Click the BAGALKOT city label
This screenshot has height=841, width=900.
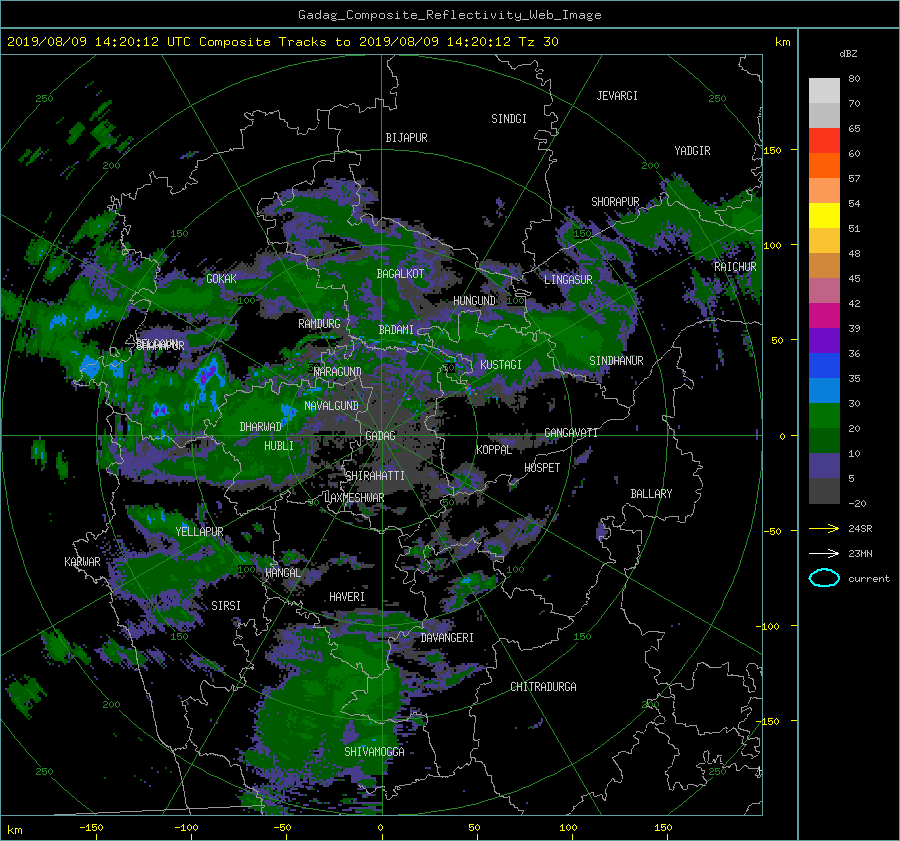(x=400, y=274)
